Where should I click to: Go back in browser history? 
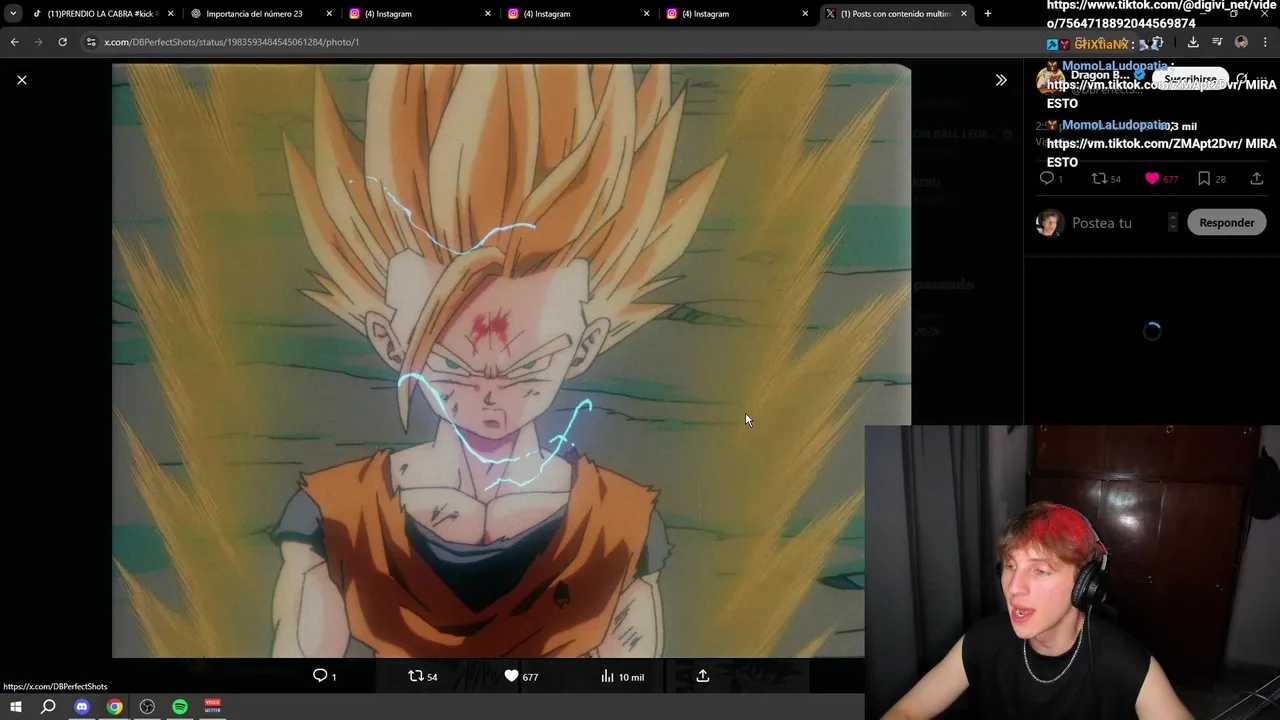tap(14, 42)
